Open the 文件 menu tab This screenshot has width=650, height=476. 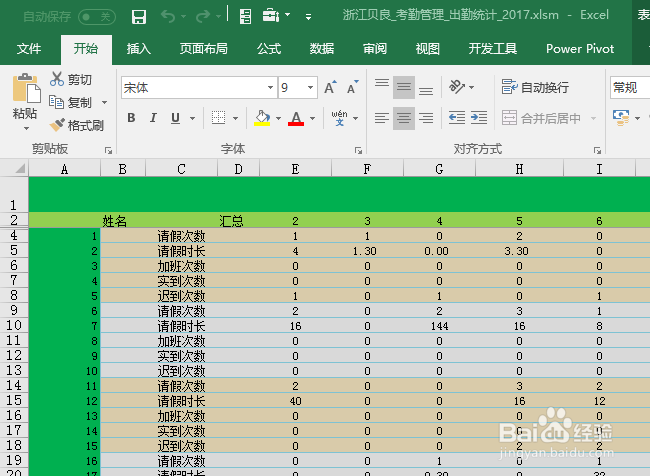pyautogui.click(x=29, y=49)
